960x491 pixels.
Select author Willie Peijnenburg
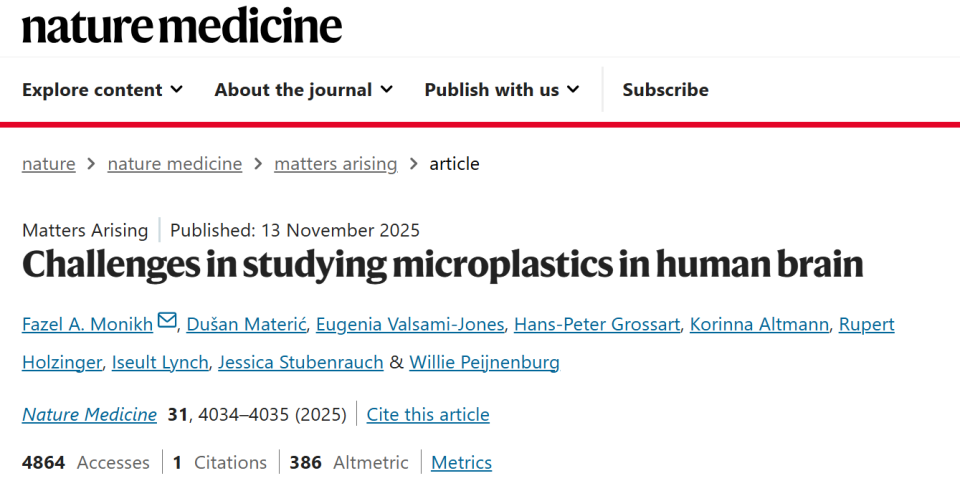point(484,362)
